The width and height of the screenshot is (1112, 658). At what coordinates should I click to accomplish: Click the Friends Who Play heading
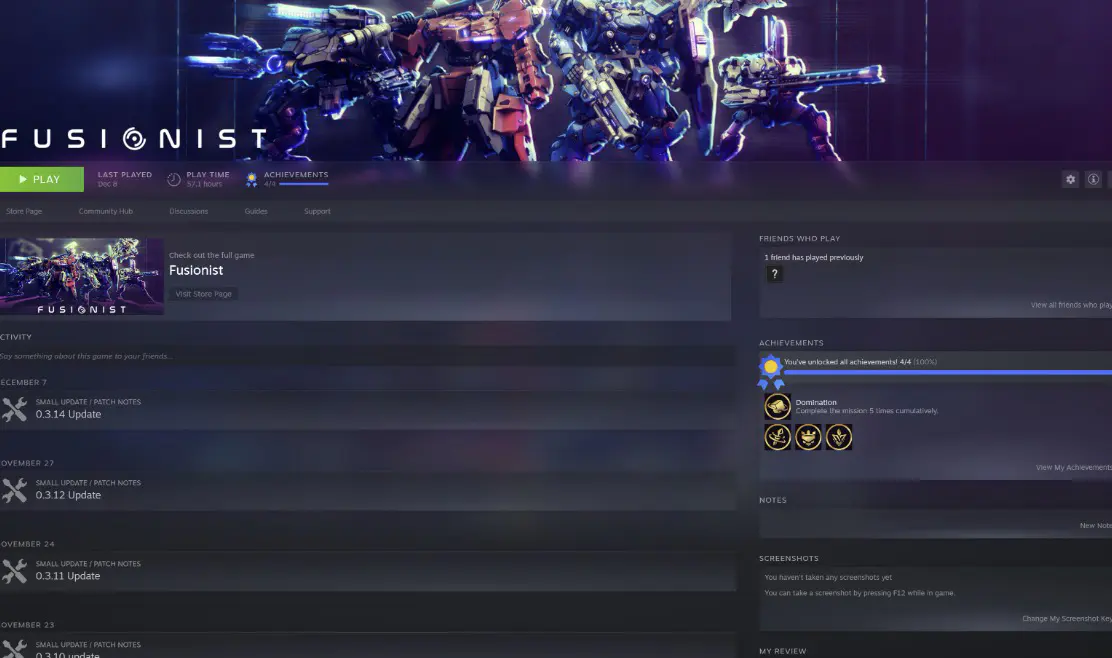click(799, 238)
